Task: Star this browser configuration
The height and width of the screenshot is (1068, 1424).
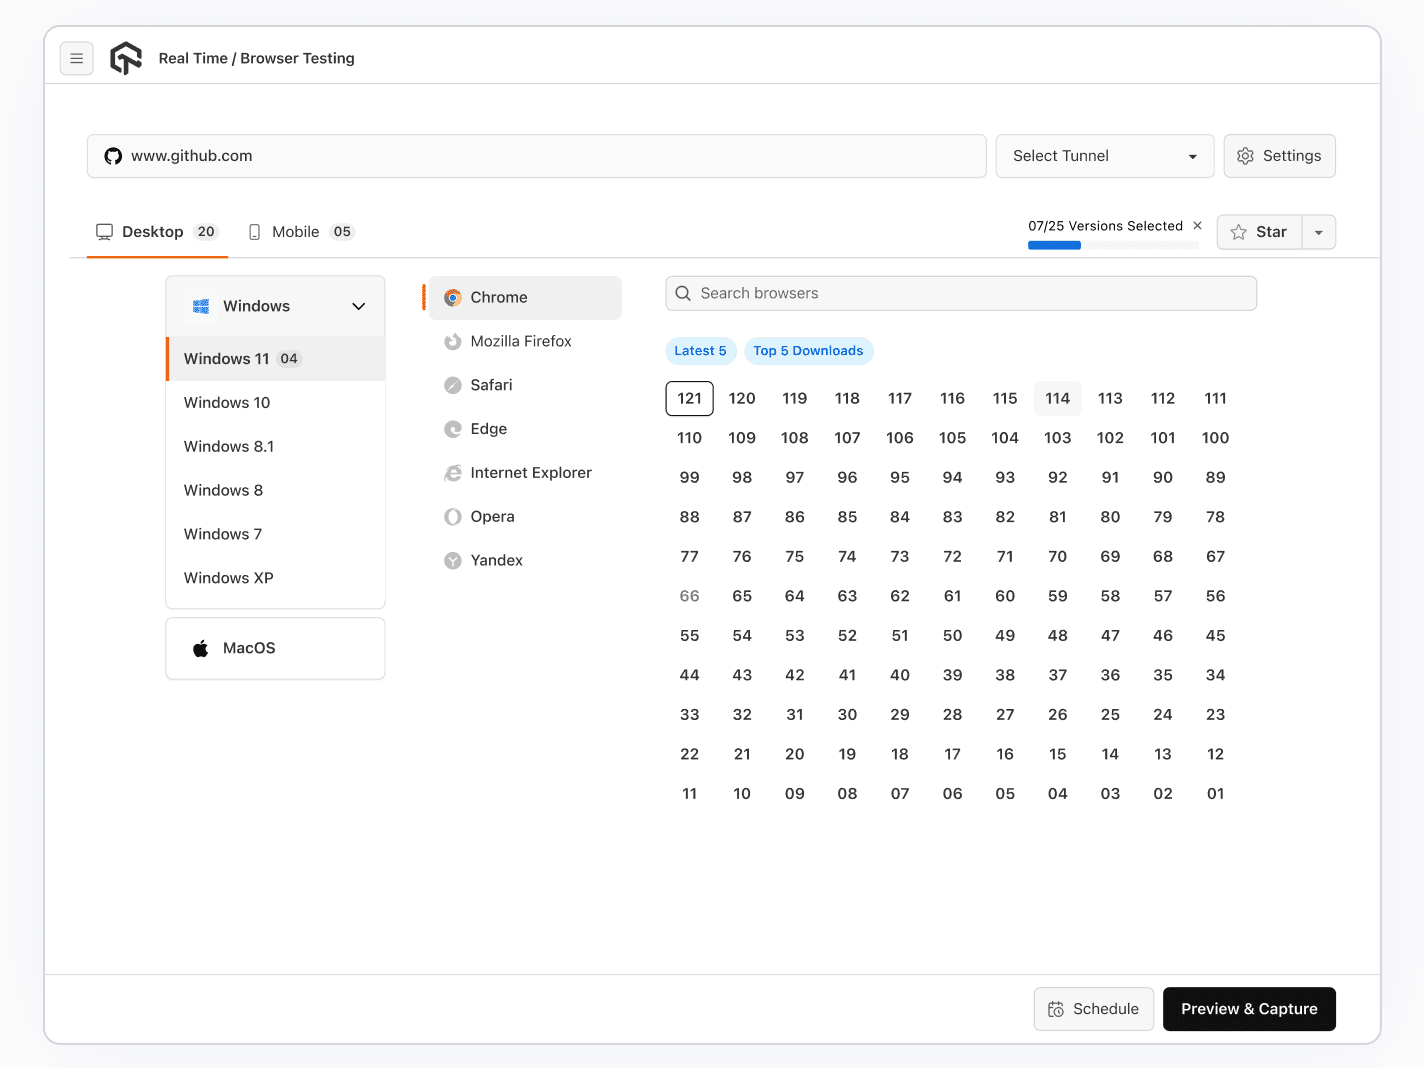Action: coord(1260,231)
